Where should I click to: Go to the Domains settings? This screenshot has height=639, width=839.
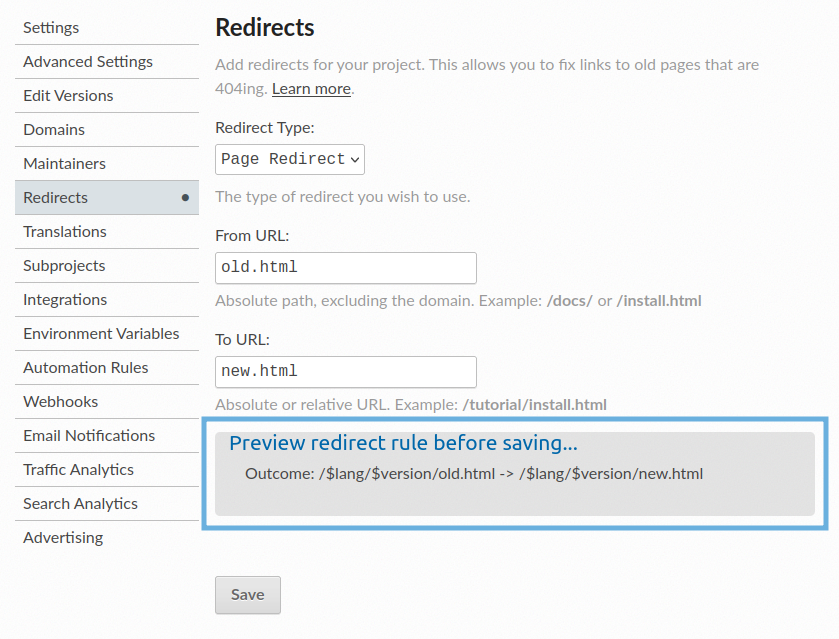53,129
